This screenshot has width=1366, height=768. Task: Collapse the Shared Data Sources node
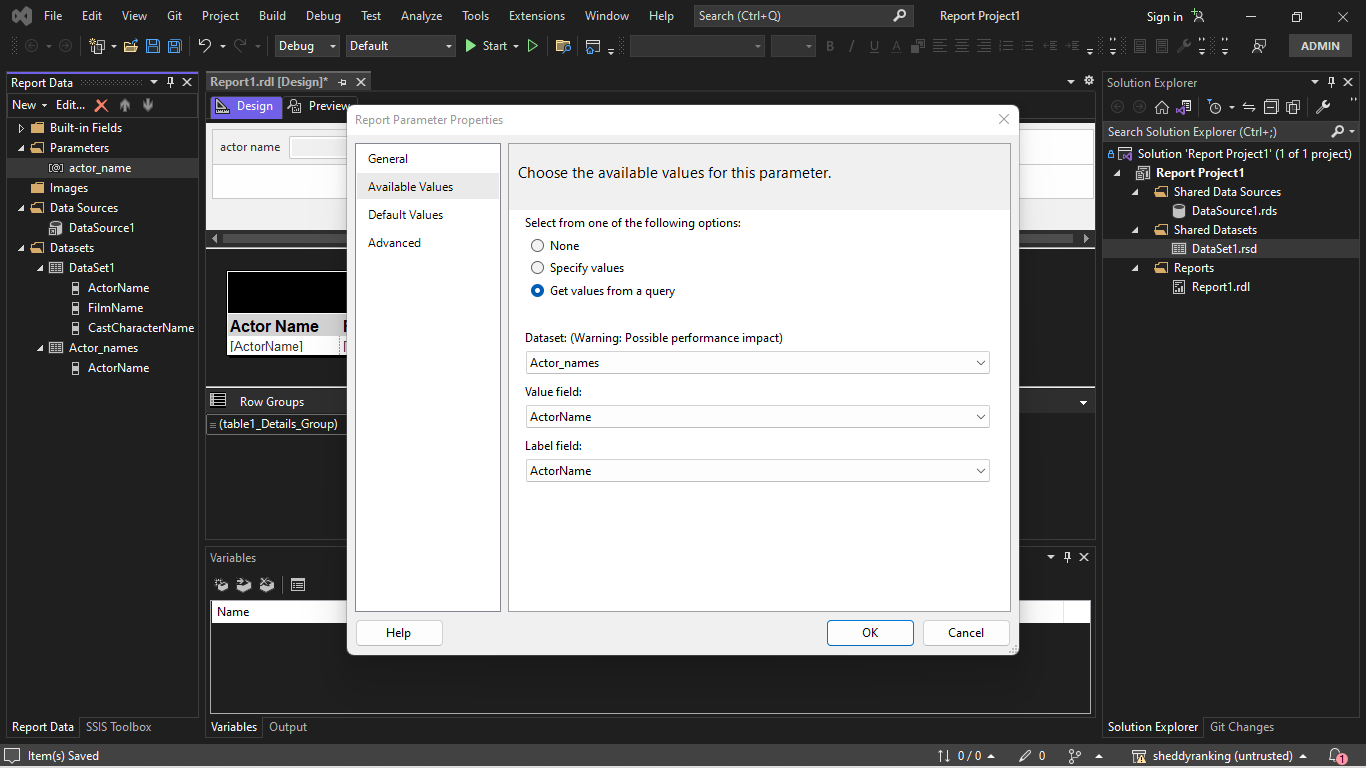(x=1134, y=191)
